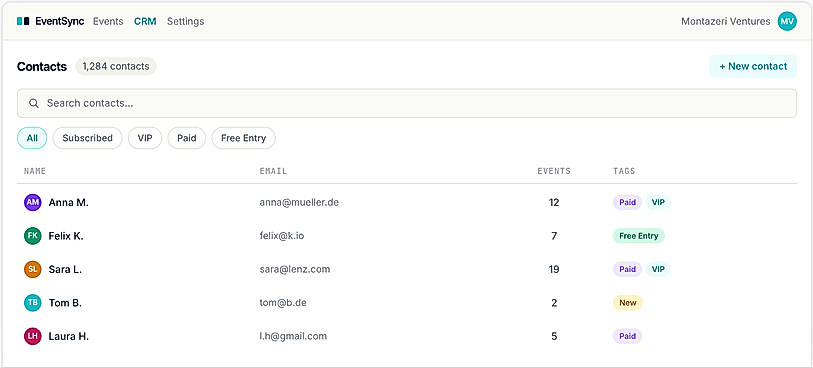Open the Events nav item
The image size is (813, 368).
click(x=108, y=21)
